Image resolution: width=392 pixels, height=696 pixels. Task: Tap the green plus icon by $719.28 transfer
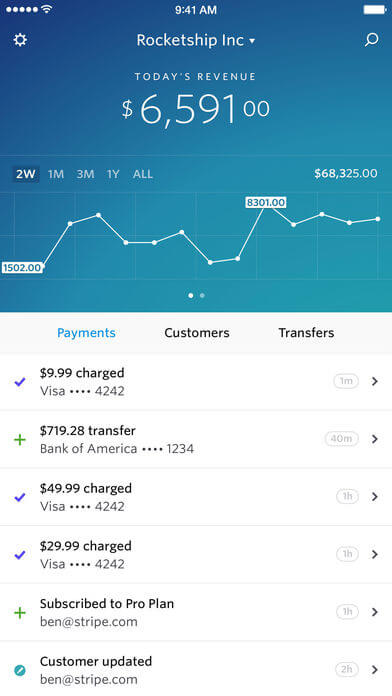(x=20, y=439)
